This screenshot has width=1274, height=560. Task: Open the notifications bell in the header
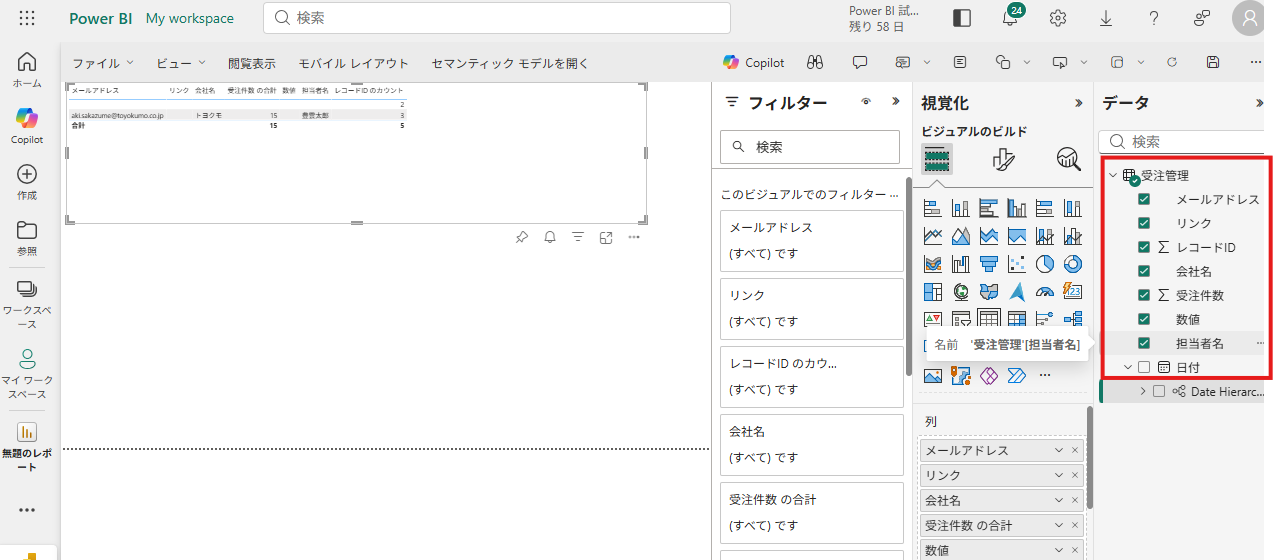[1010, 18]
